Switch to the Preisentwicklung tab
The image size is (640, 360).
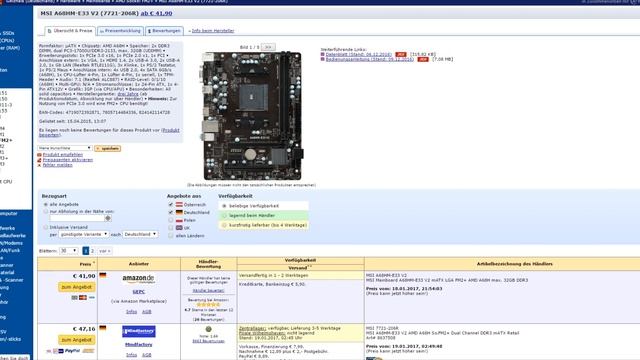pyautogui.click(x=120, y=31)
